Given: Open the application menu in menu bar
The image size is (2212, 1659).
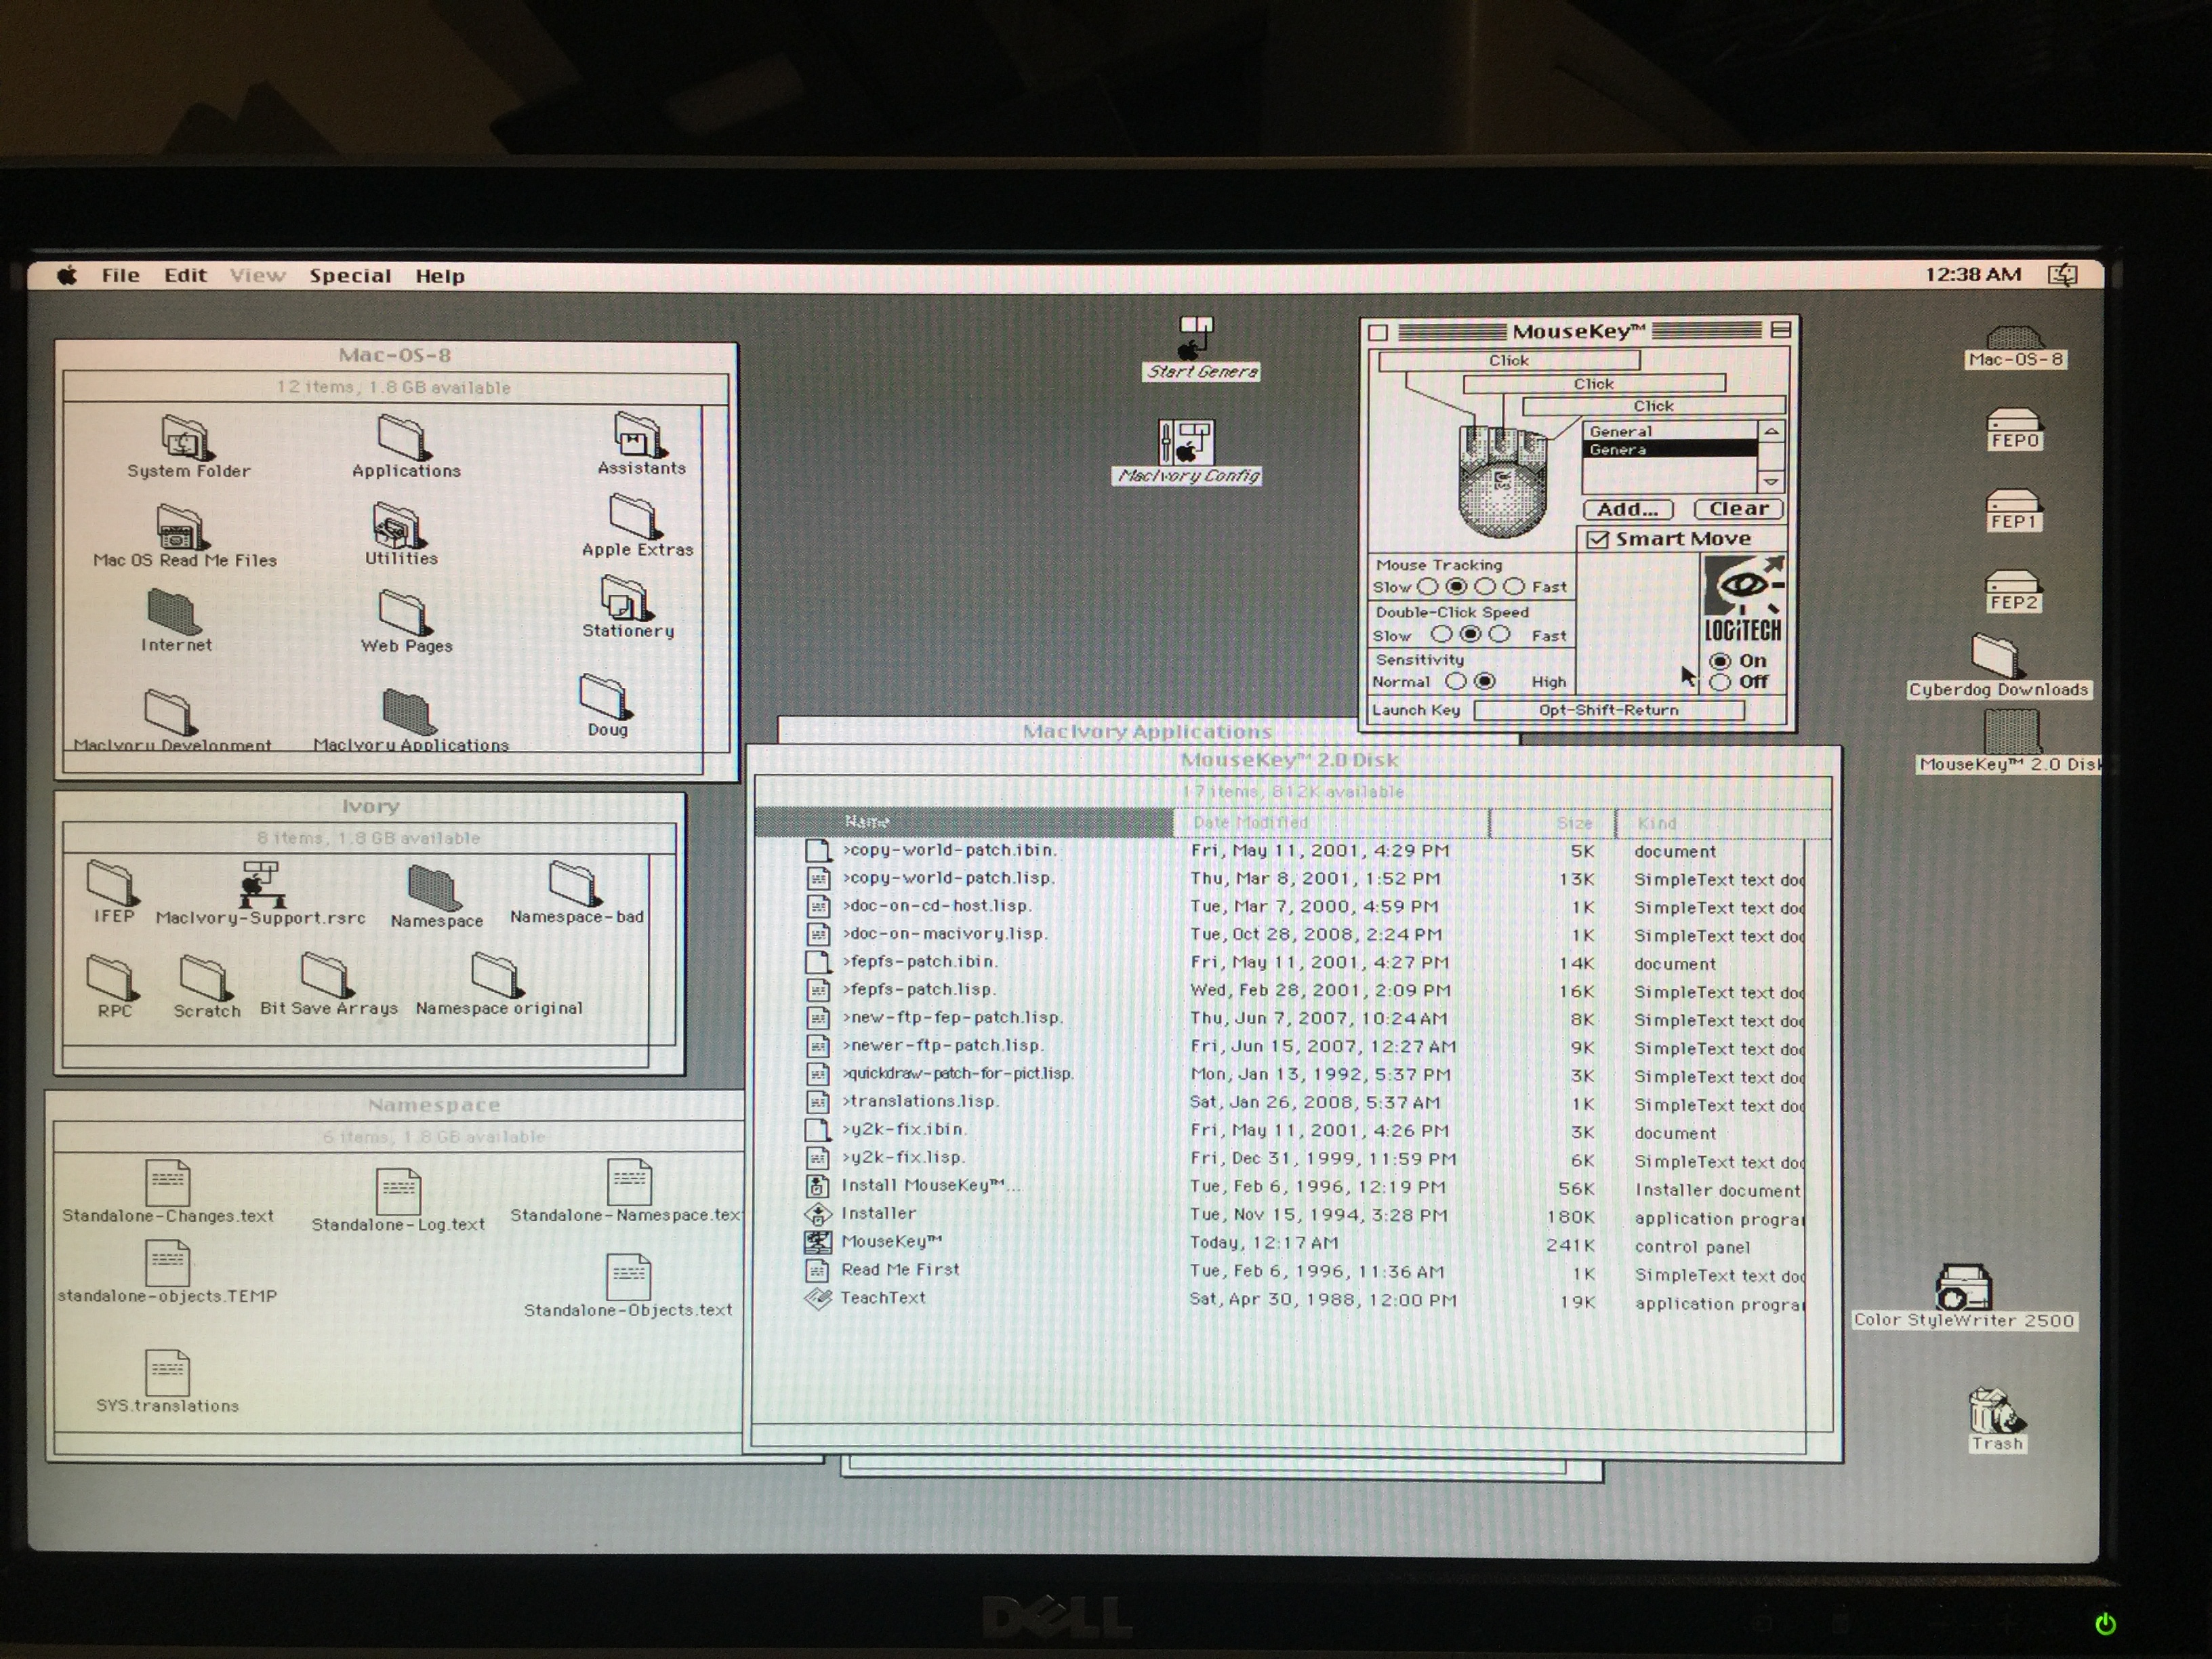Looking at the screenshot, I should pos(2062,275).
